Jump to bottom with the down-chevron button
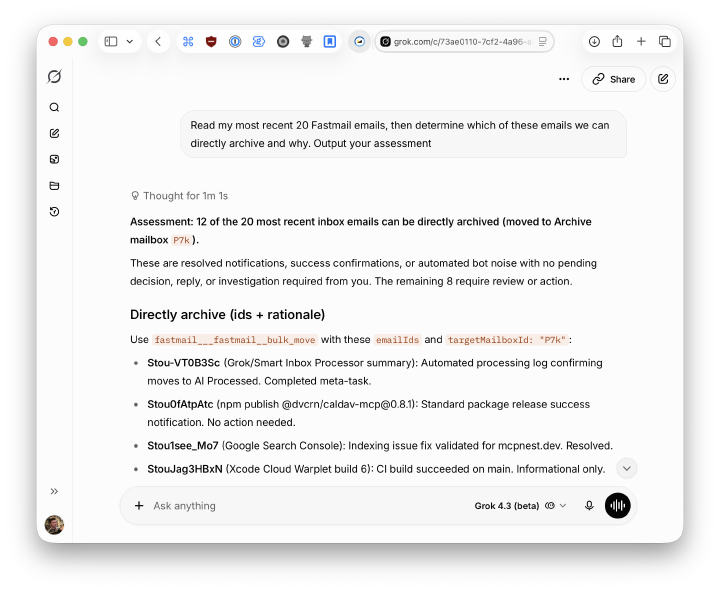 [x=626, y=468]
